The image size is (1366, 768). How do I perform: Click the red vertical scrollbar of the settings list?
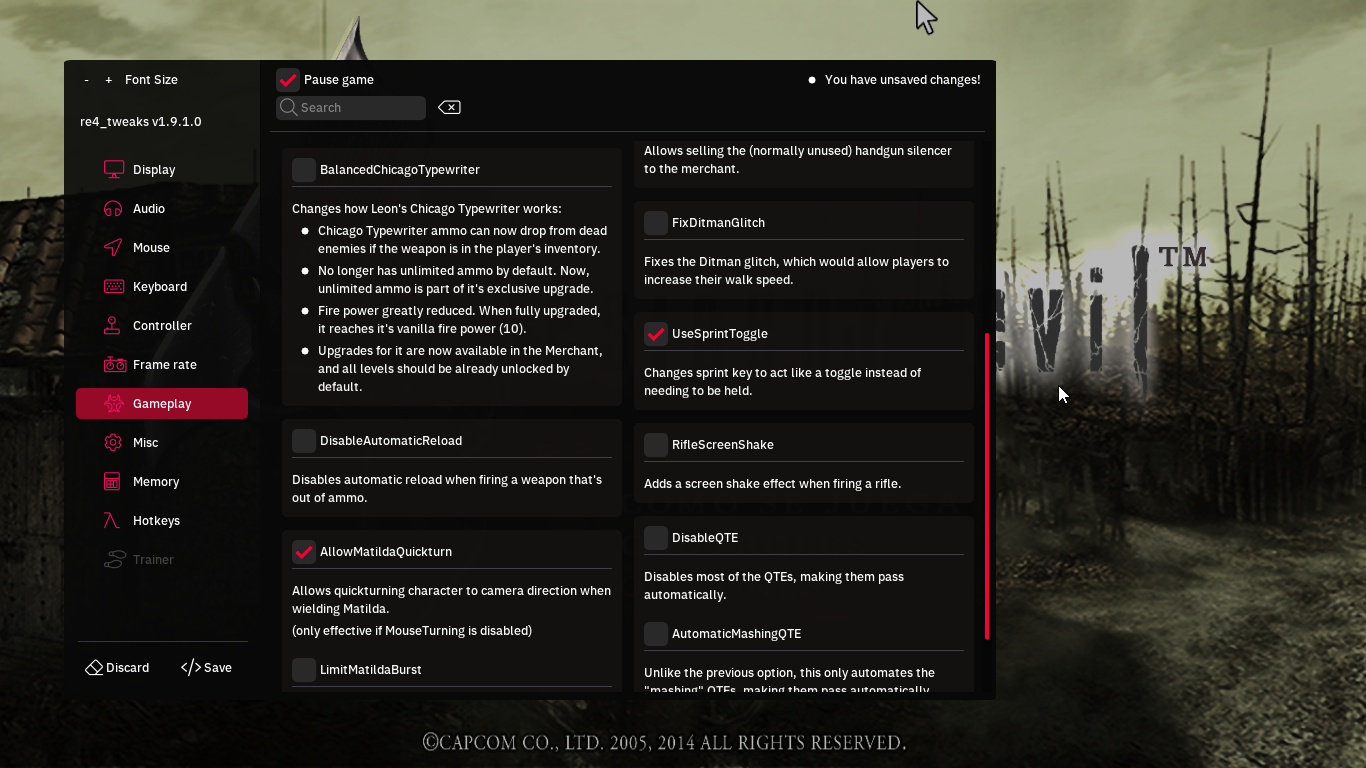coord(987,486)
